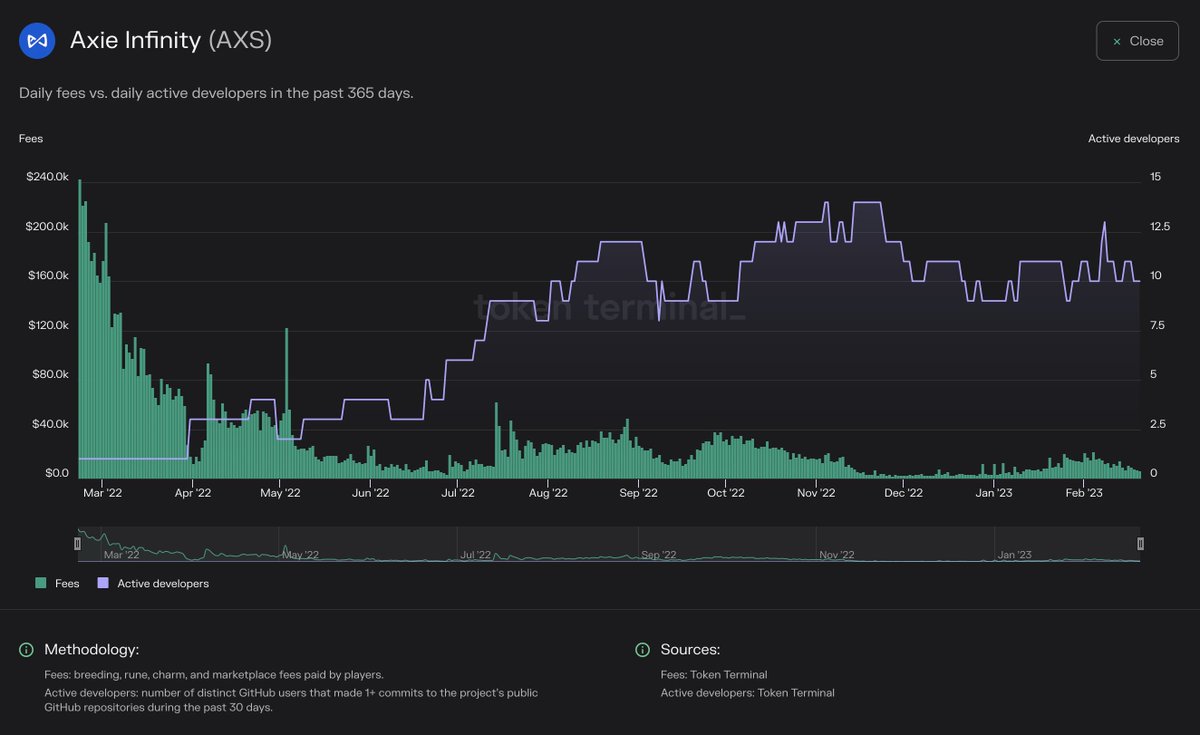
Task: Click the x icon inside the Close button
Action: 1117,40
